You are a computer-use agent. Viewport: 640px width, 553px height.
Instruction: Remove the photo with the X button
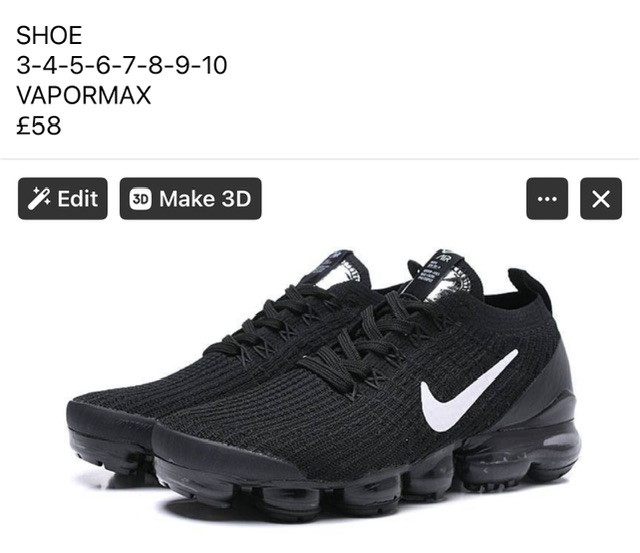point(601,199)
